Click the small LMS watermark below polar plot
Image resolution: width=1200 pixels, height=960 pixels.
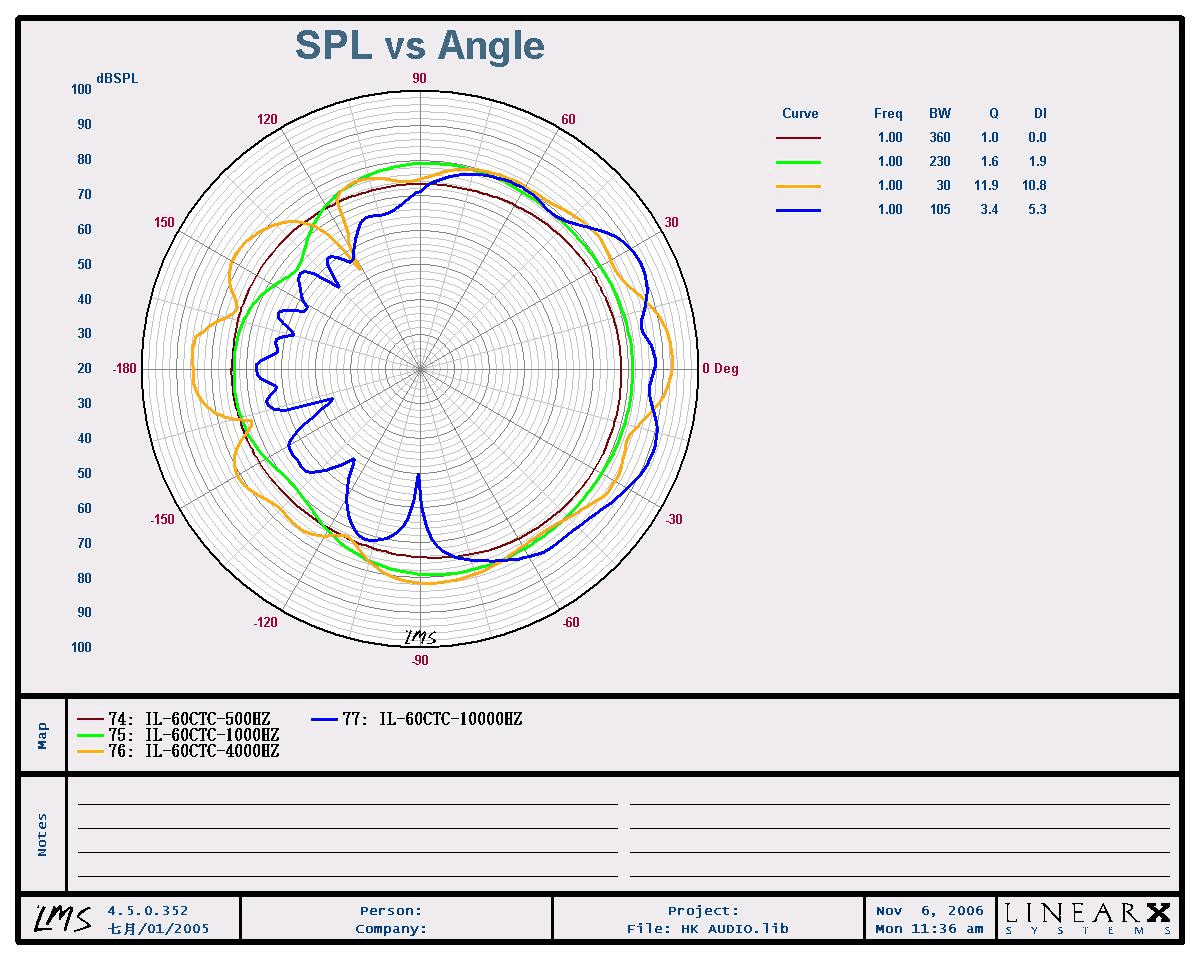[x=420, y=637]
